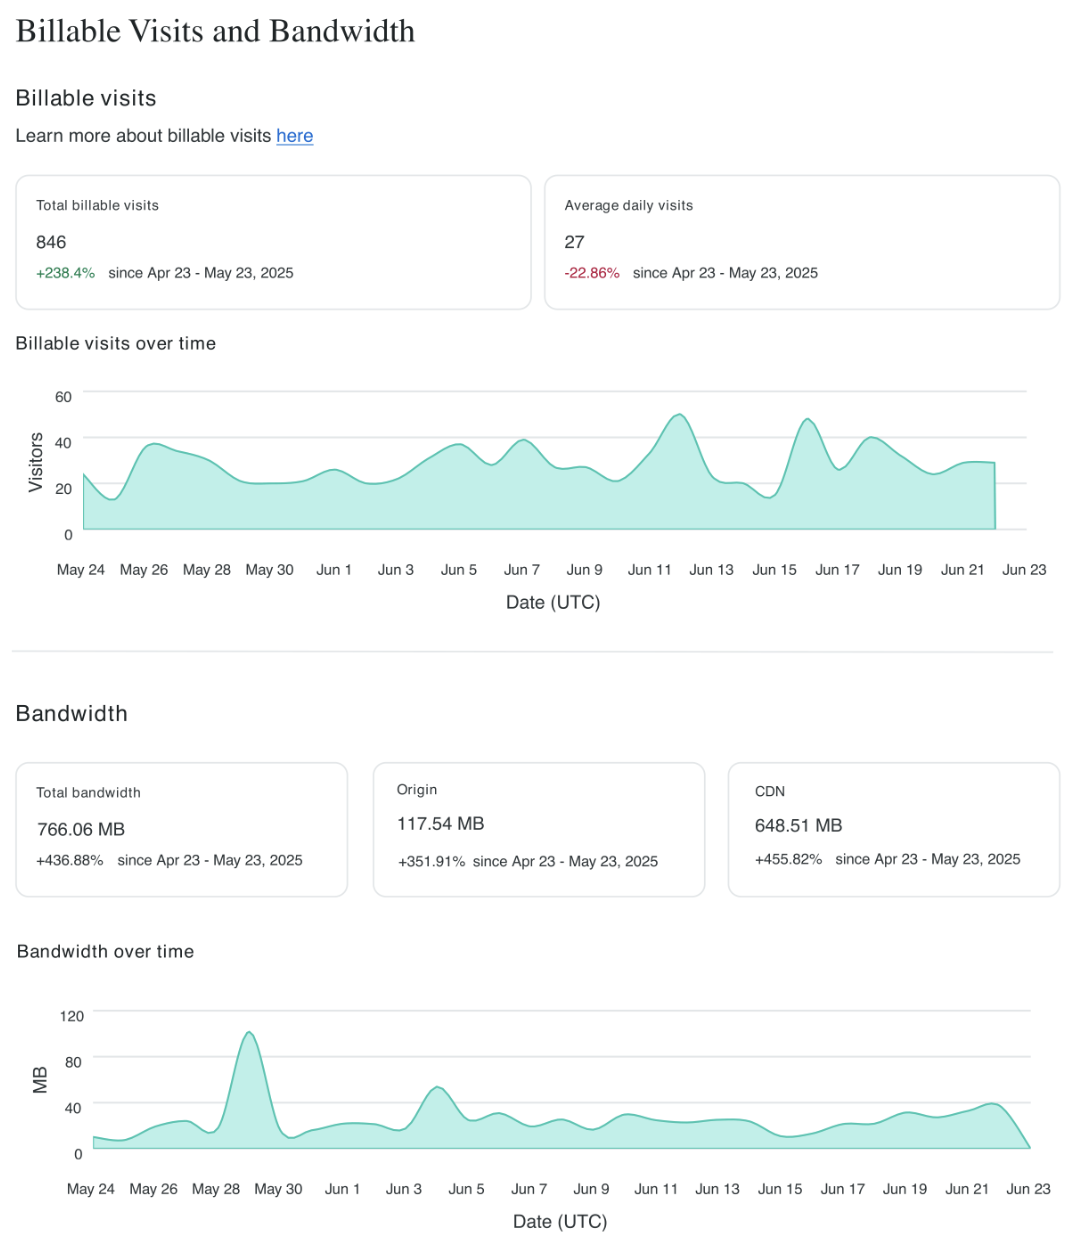1072x1252 pixels.
Task: Select Jun 17 label under visits chart
Action: (x=837, y=569)
